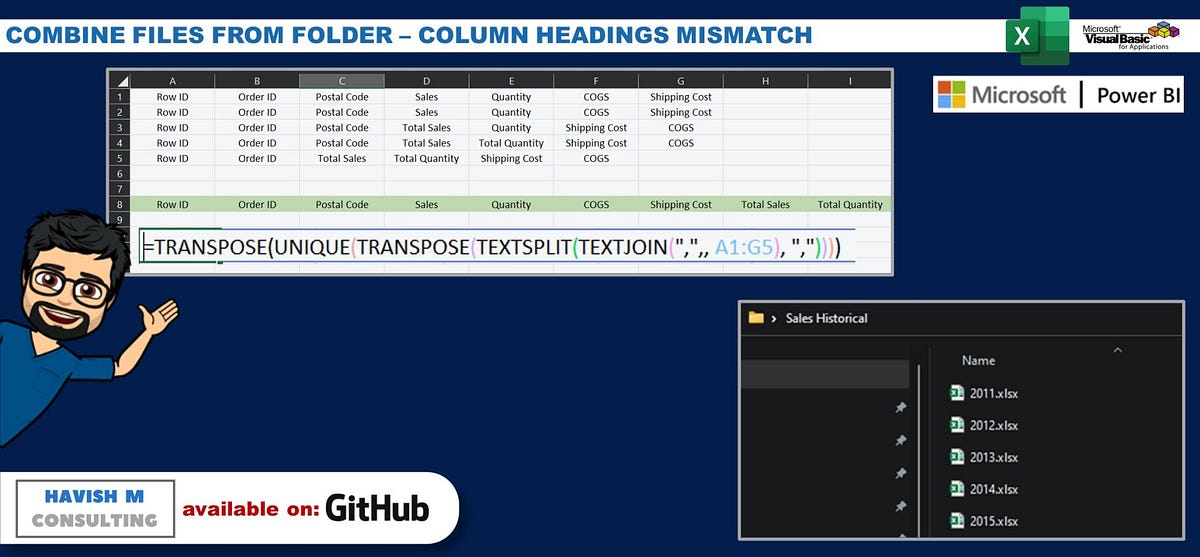Click the yellow folder icon beside Sales Historical
Screen dimensions: 1200x557
[757, 318]
